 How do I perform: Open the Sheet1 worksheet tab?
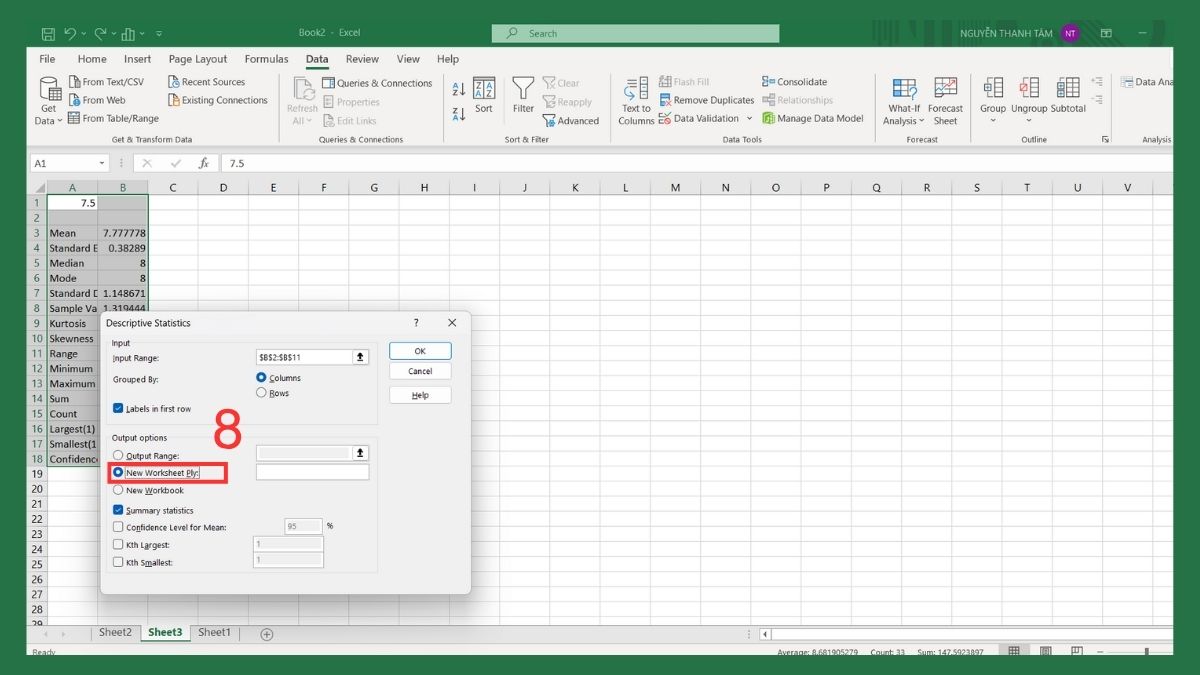point(214,632)
